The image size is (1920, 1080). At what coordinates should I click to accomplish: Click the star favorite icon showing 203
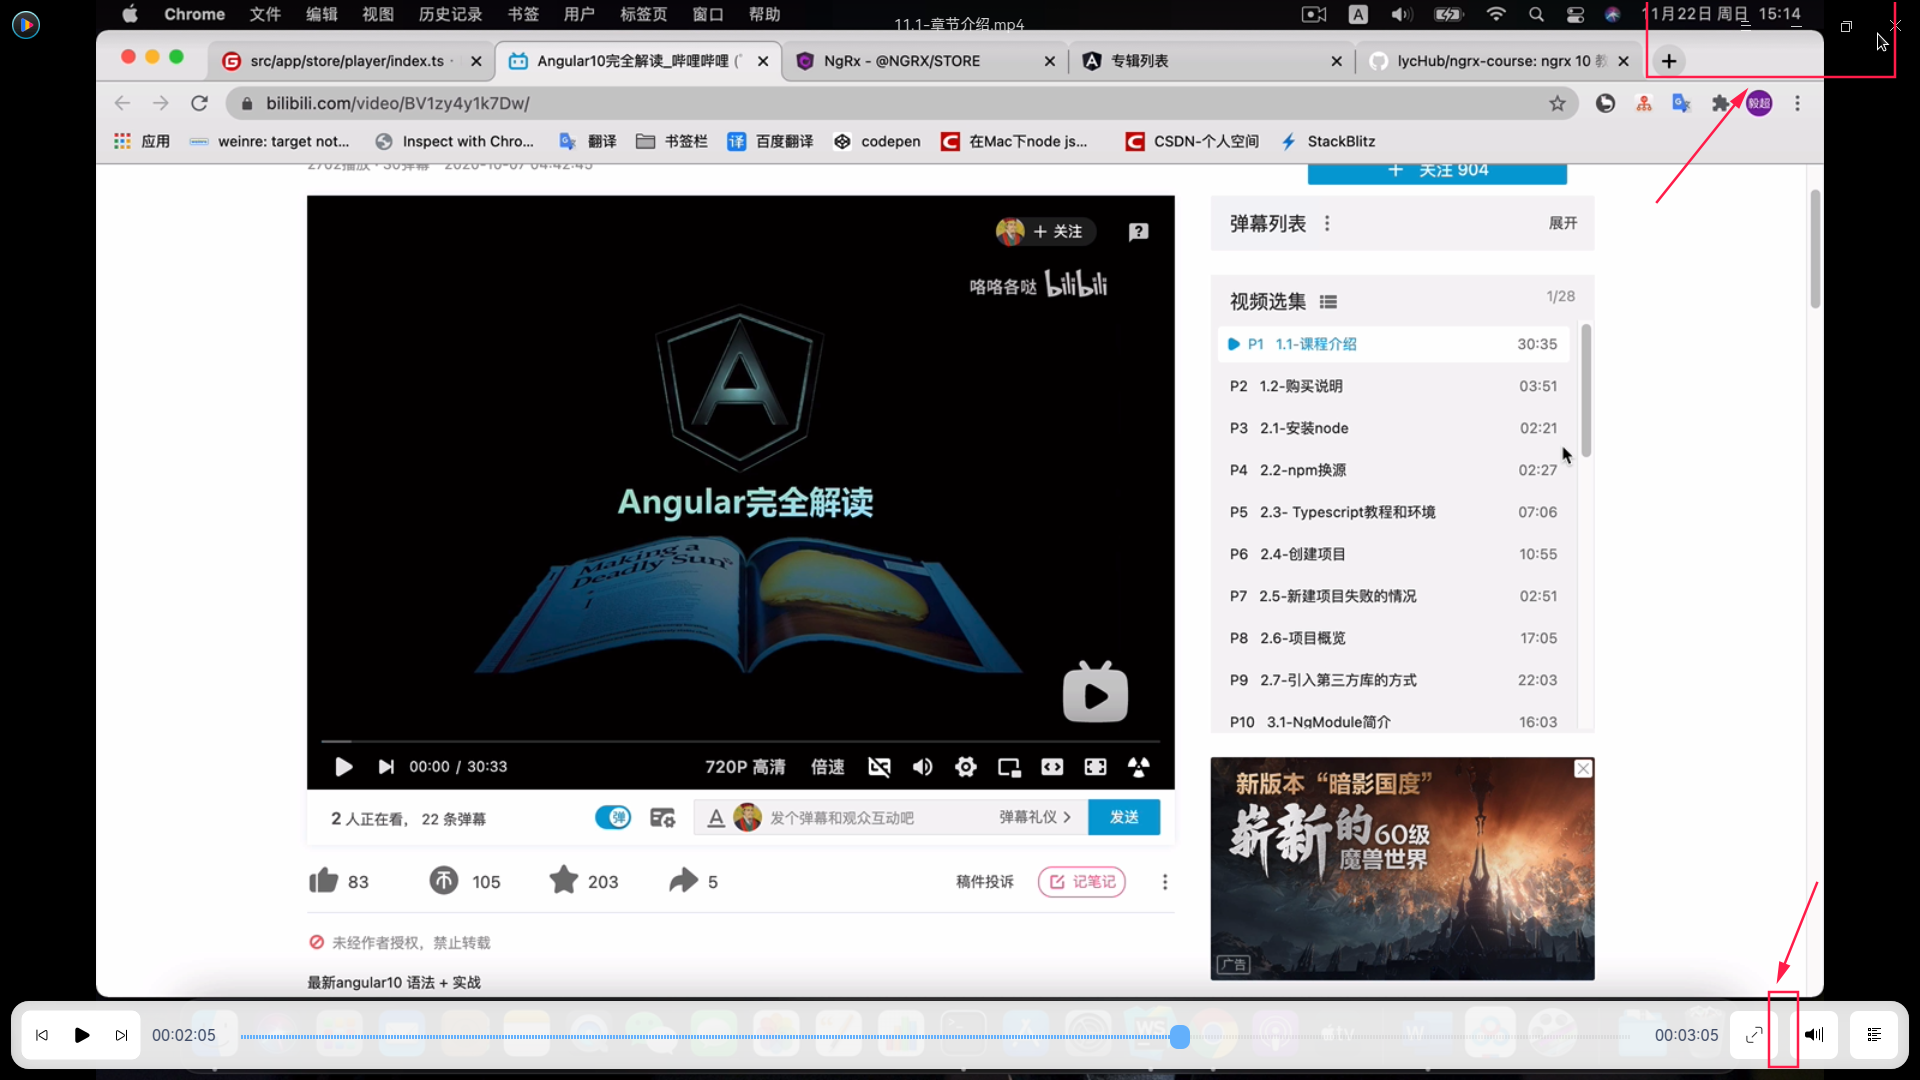point(564,881)
